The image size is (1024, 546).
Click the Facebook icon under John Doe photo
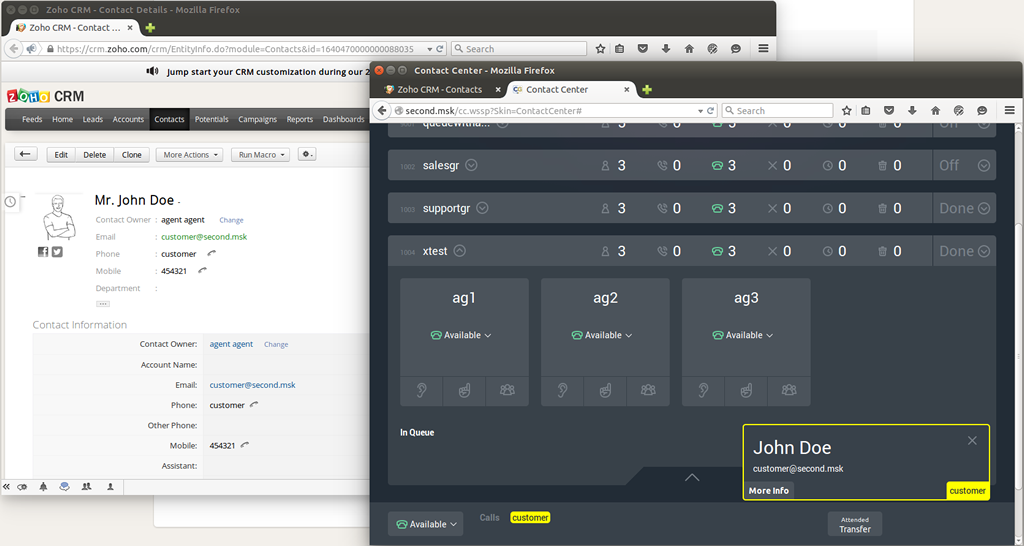click(x=43, y=252)
